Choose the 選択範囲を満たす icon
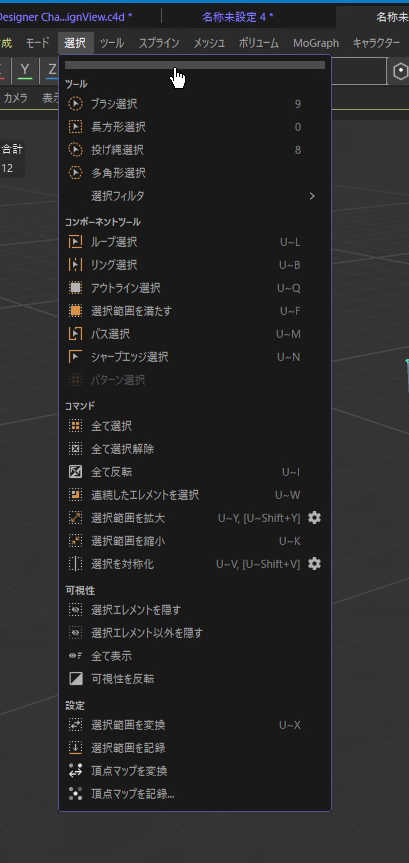 point(75,311)
